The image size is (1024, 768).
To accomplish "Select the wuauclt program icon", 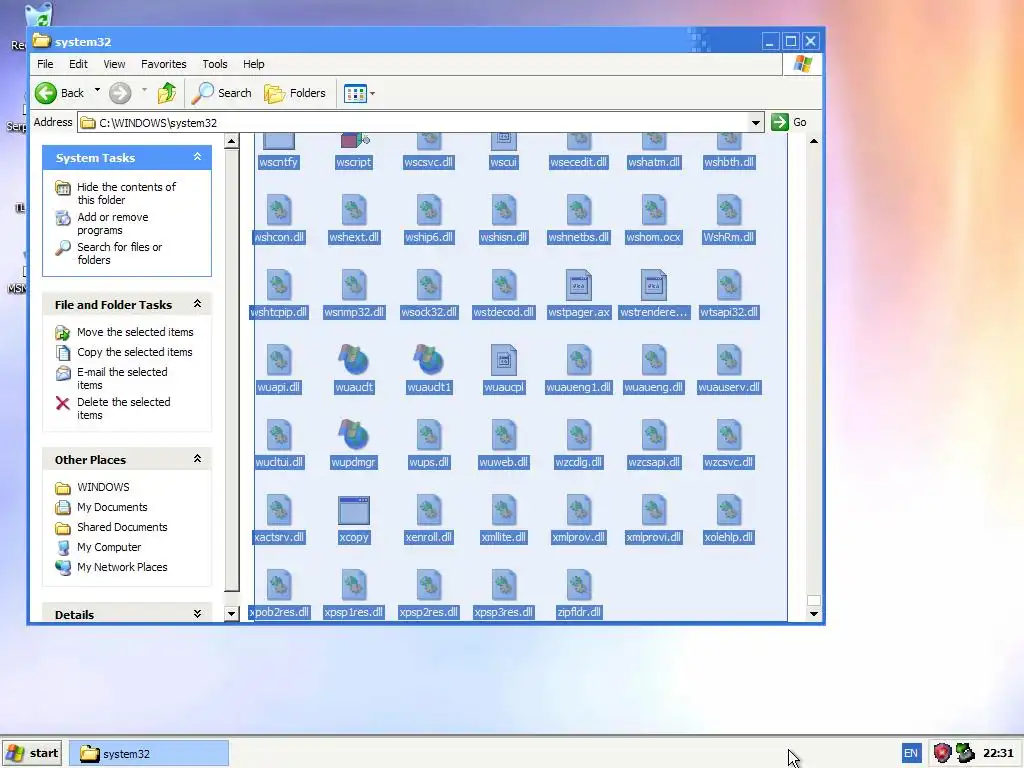I will tap(353, 360).
